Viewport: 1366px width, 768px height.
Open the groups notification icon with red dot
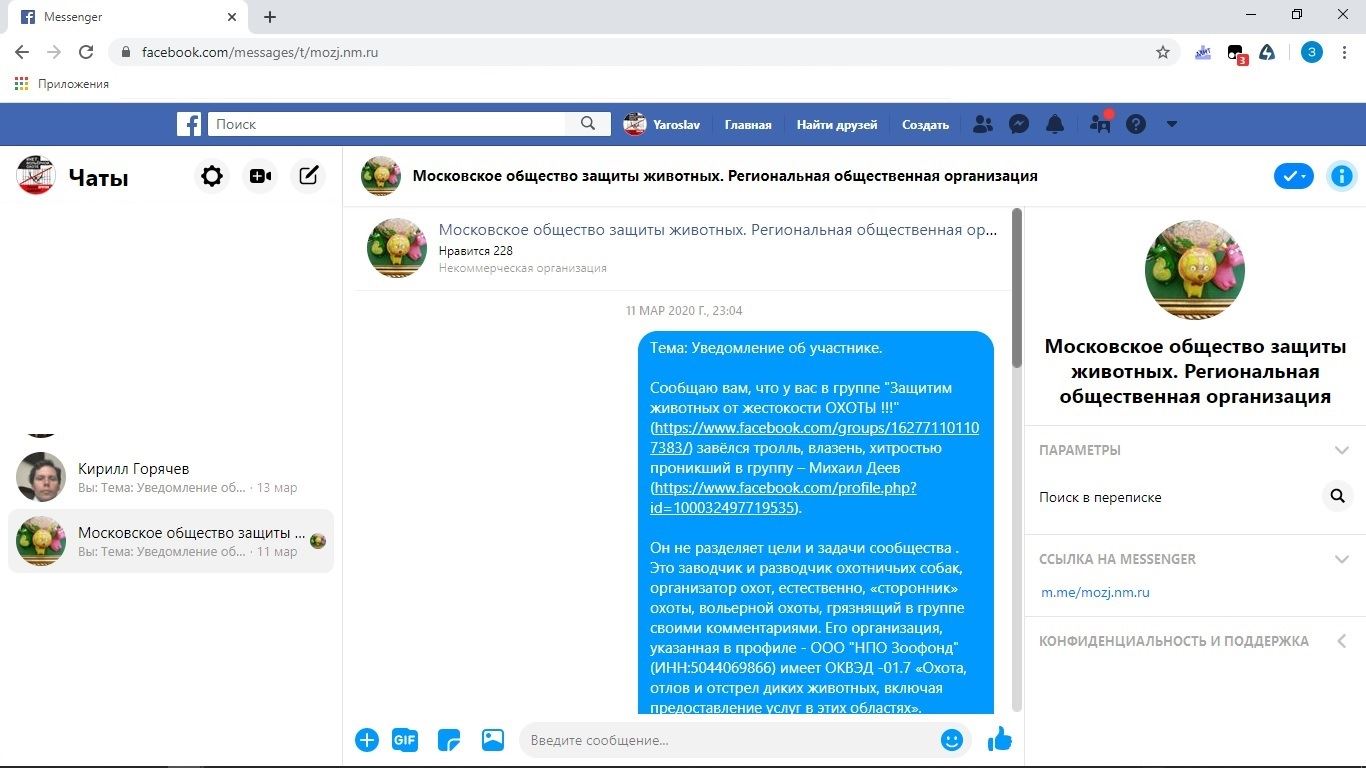pyautogui.click(x=1100, y=123)
